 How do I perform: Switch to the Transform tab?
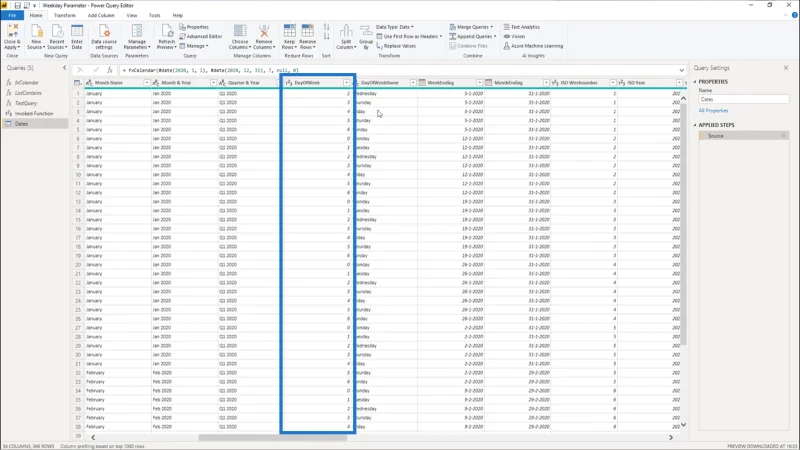coord(64,15)
